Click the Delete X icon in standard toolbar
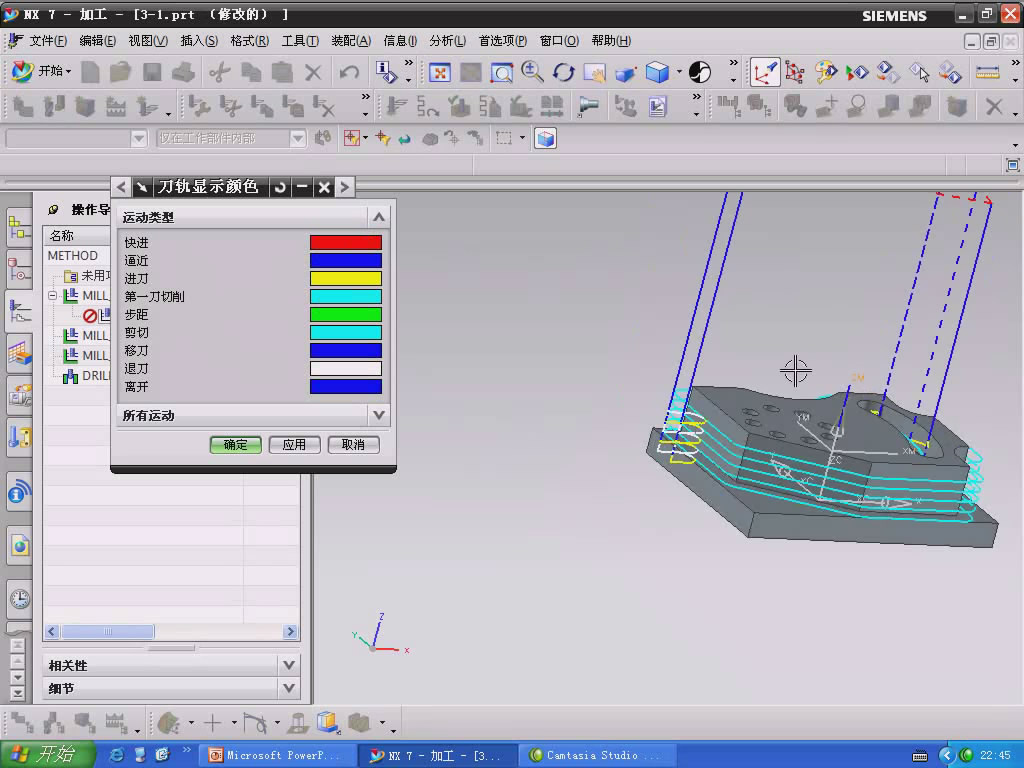Viewport: 1024px width, 768px height. tap(313, 72)
